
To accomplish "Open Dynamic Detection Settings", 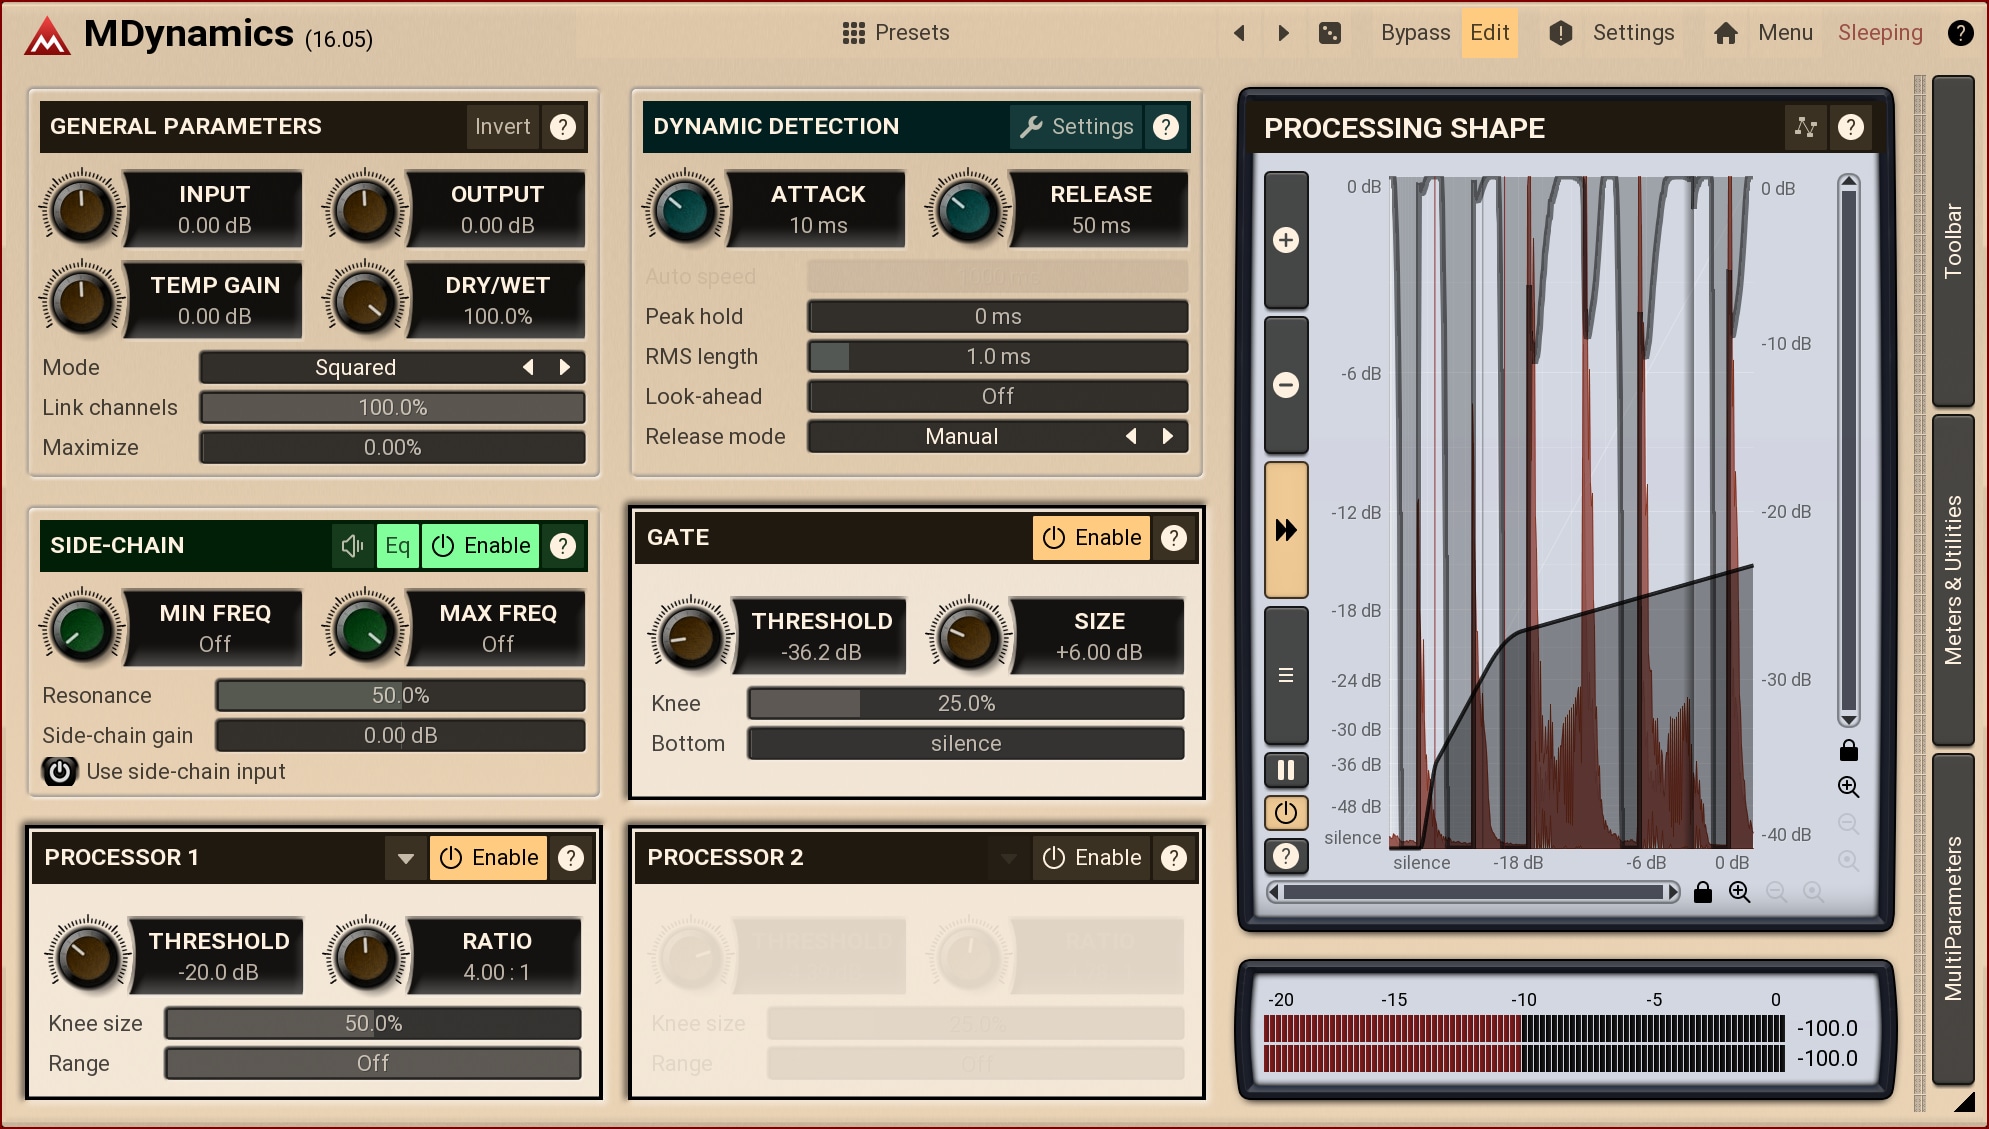I will point(1076,127).
